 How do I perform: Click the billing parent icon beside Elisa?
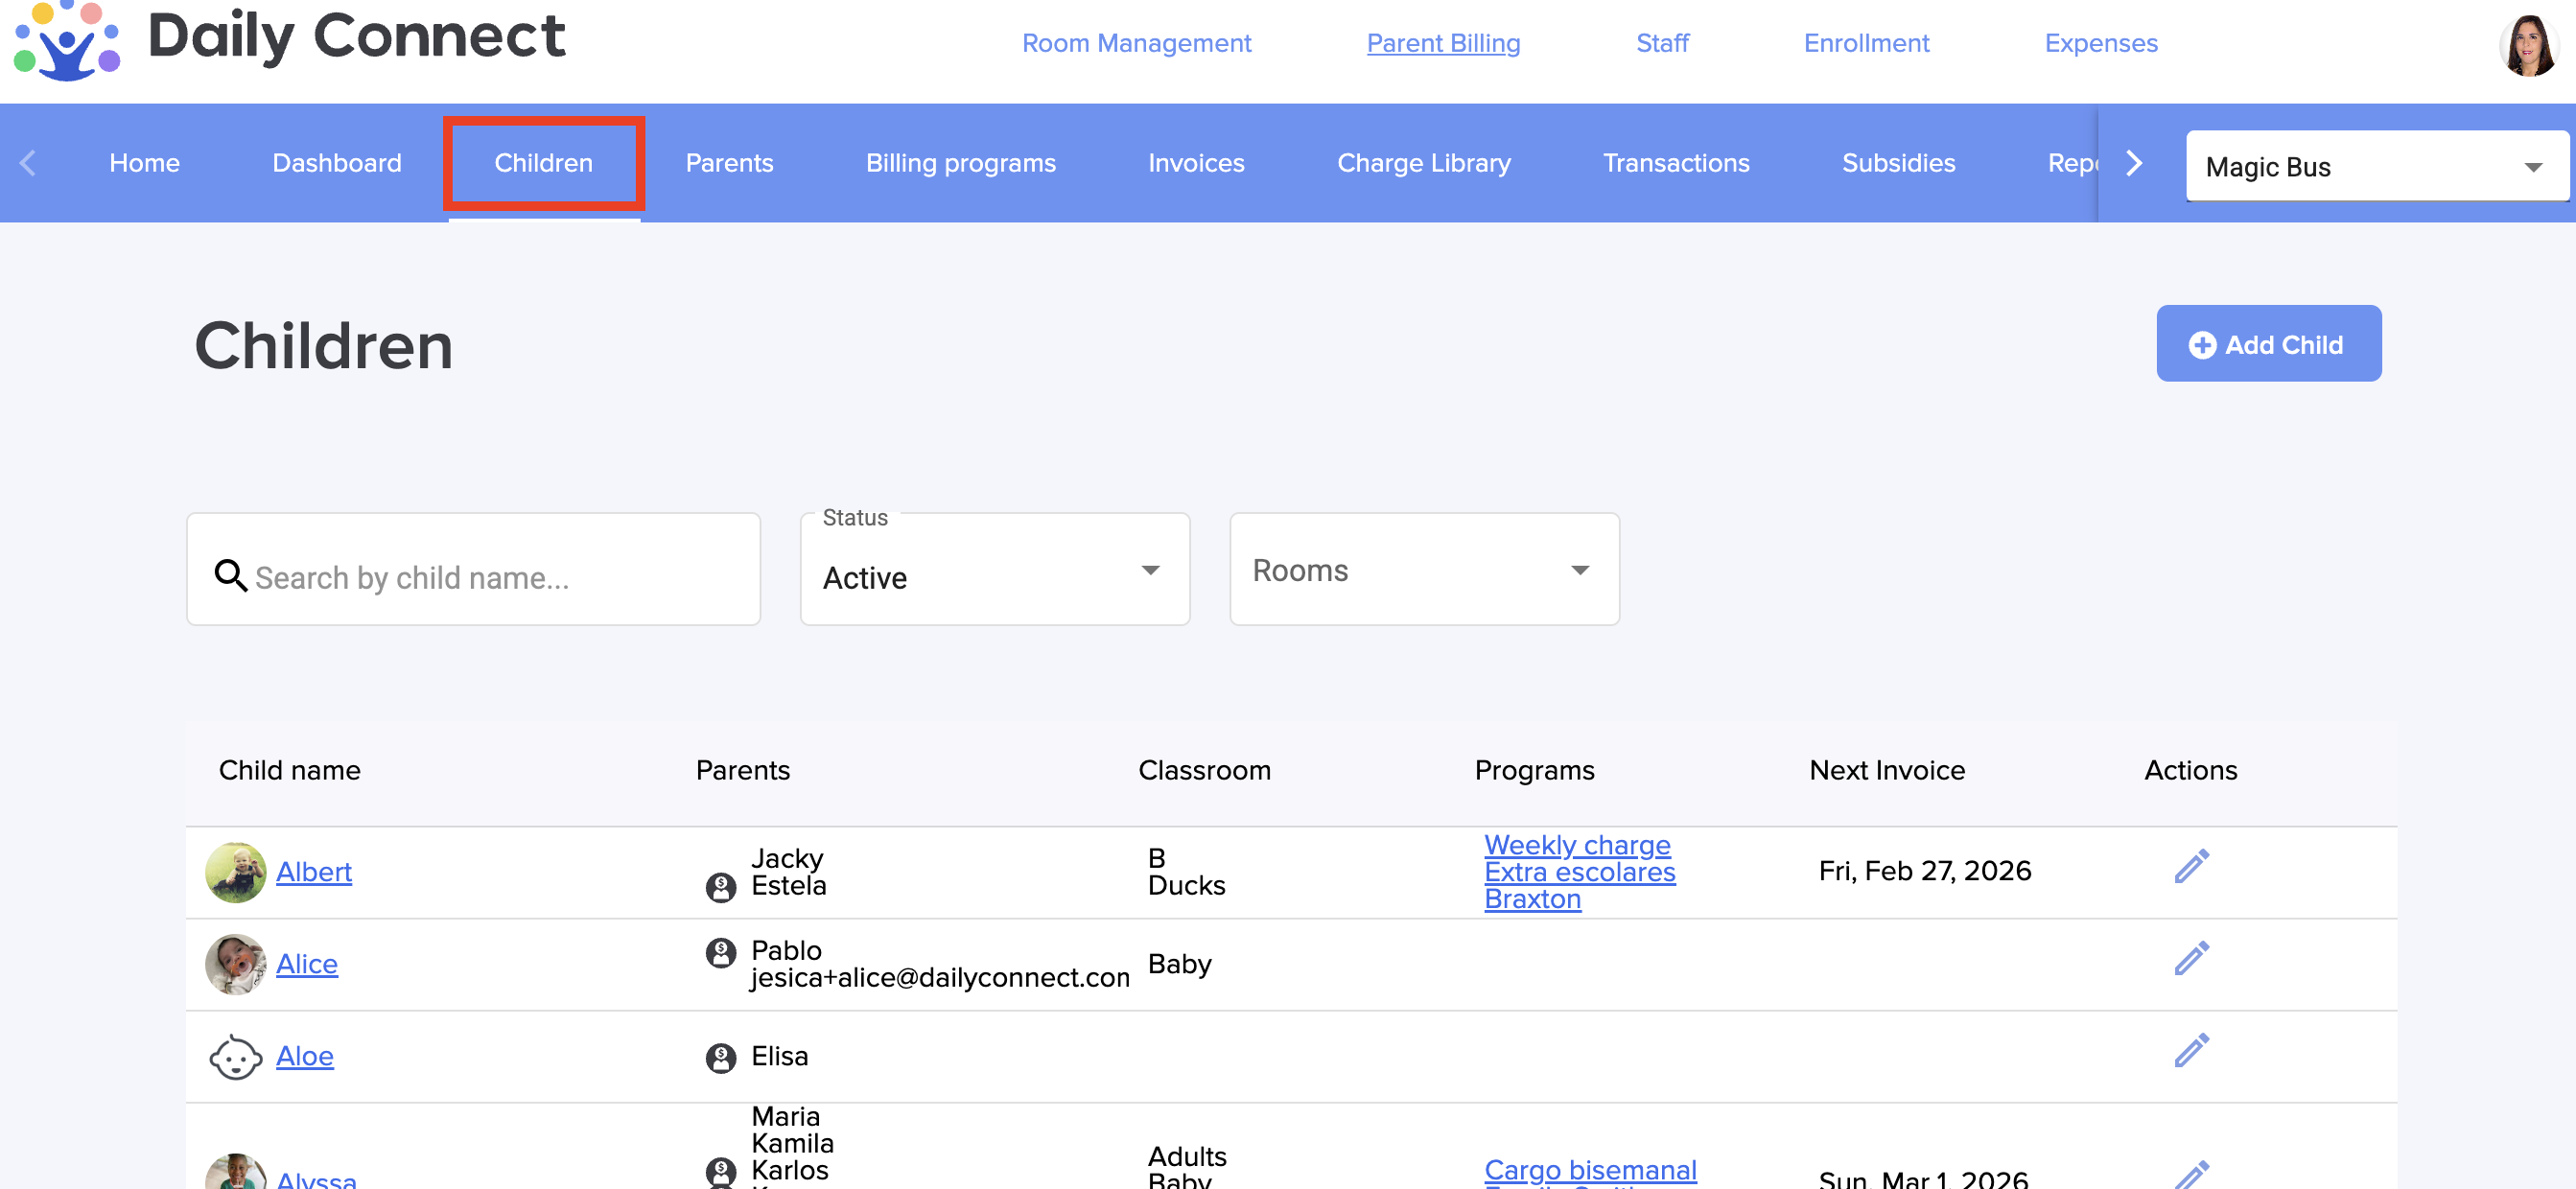[720, 1057]
